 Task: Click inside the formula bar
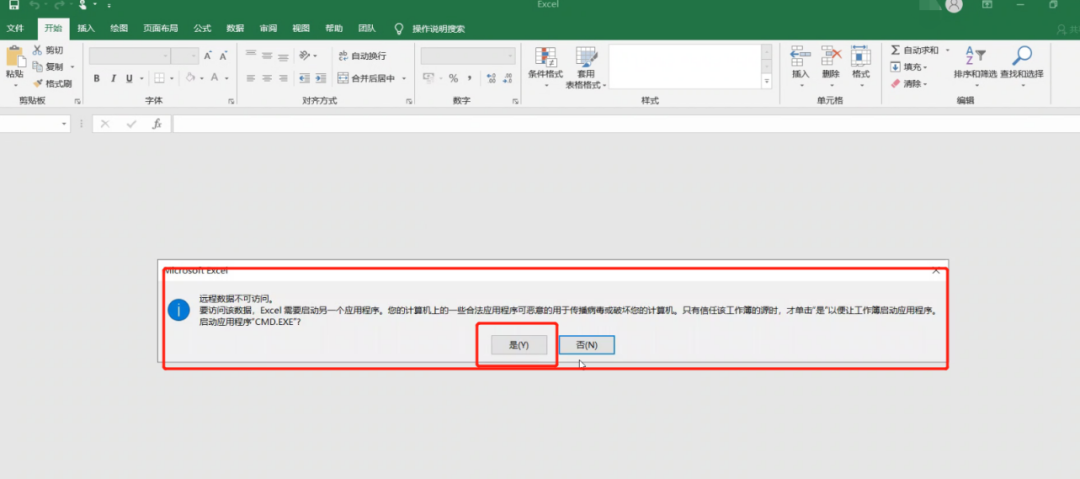coord(625,124)
